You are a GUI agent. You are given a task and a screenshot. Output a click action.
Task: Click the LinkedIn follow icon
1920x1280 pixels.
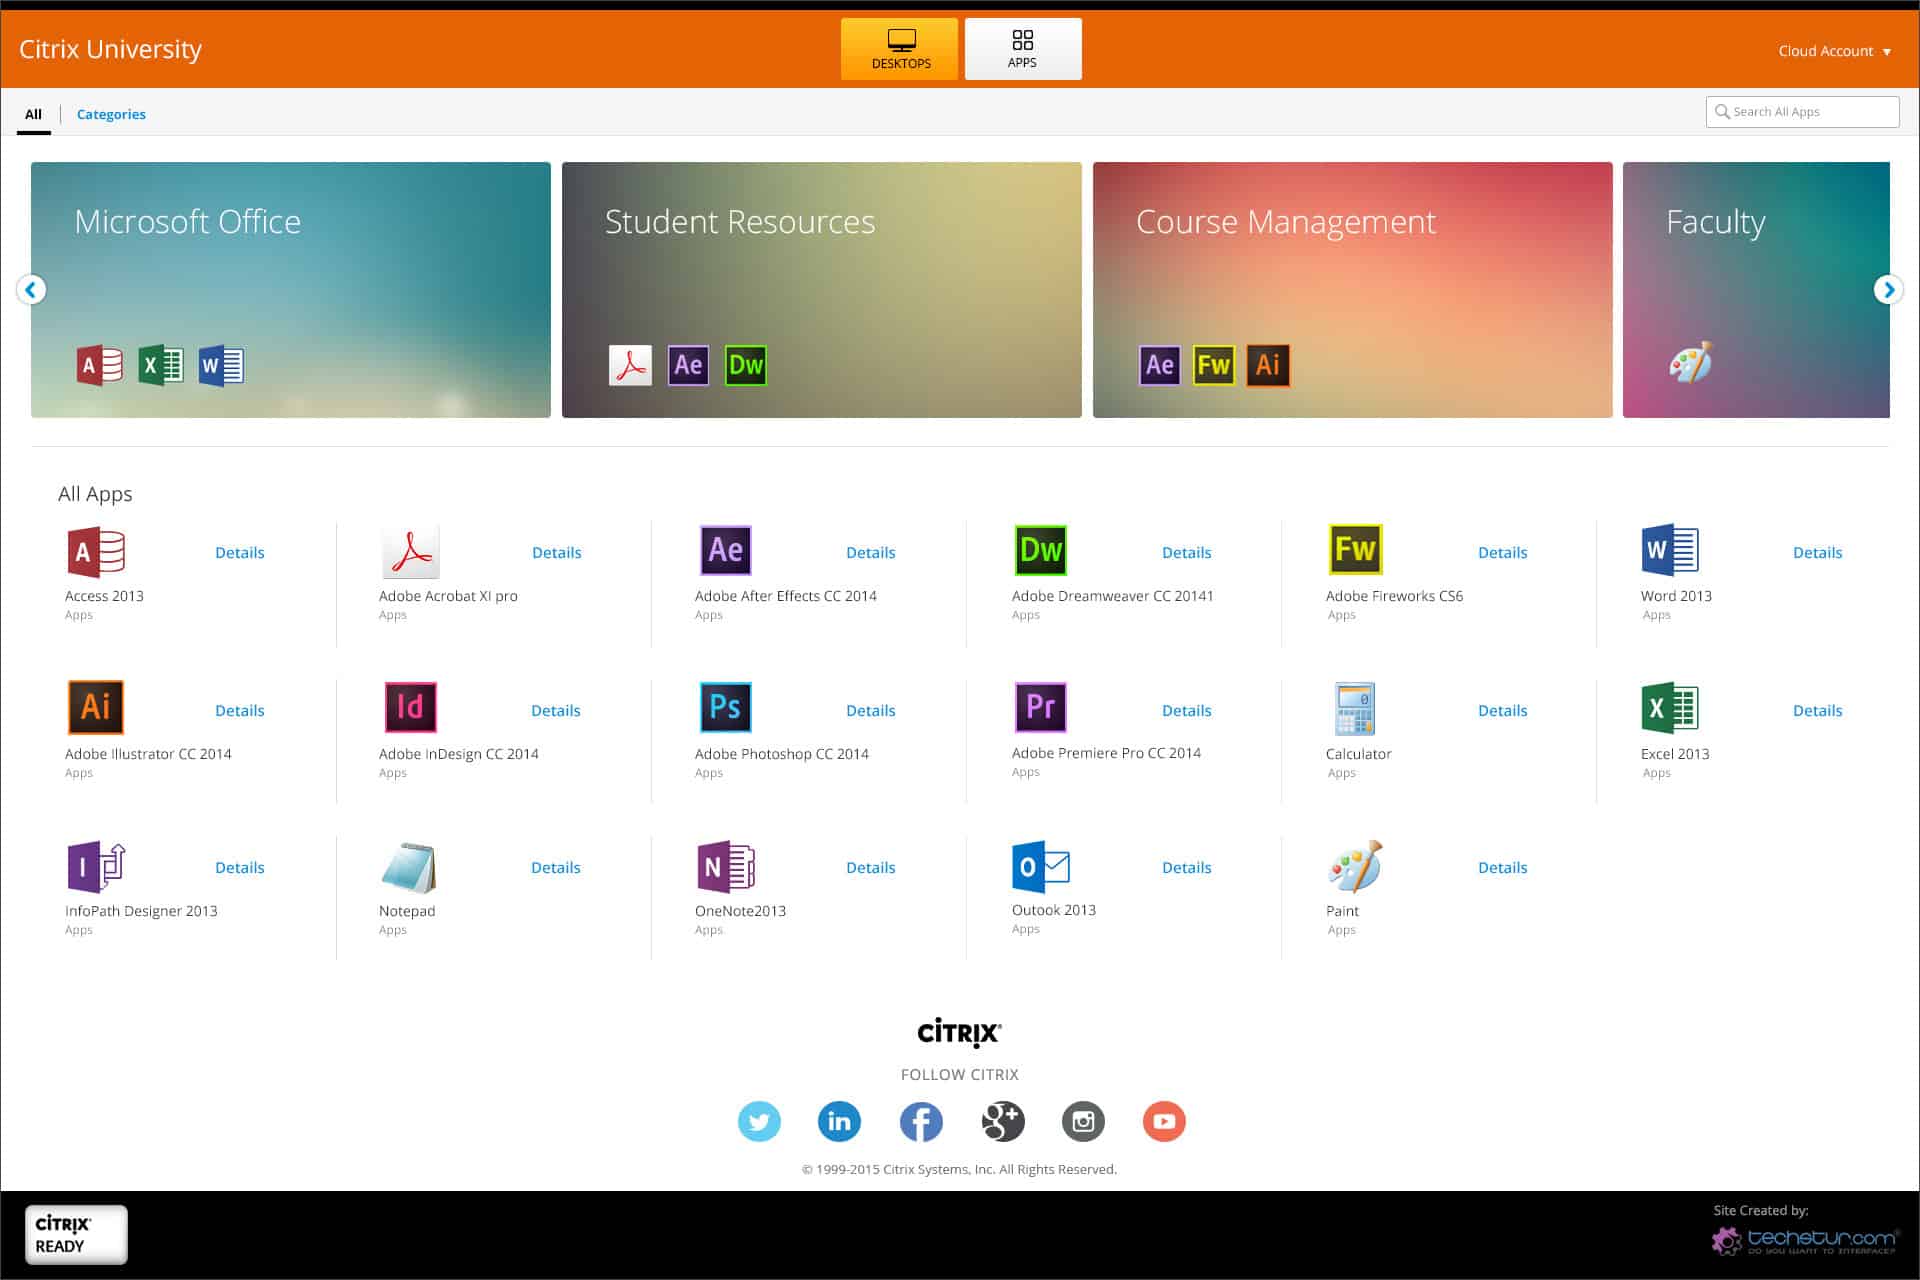point(839,1121)
